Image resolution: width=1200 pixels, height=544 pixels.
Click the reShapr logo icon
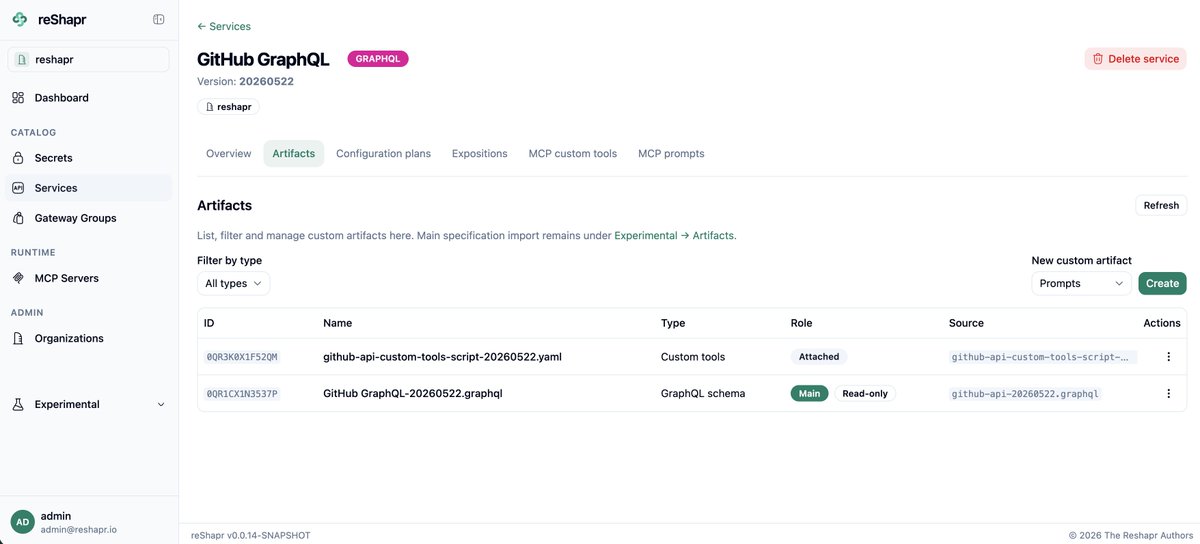tap(20, 19)
